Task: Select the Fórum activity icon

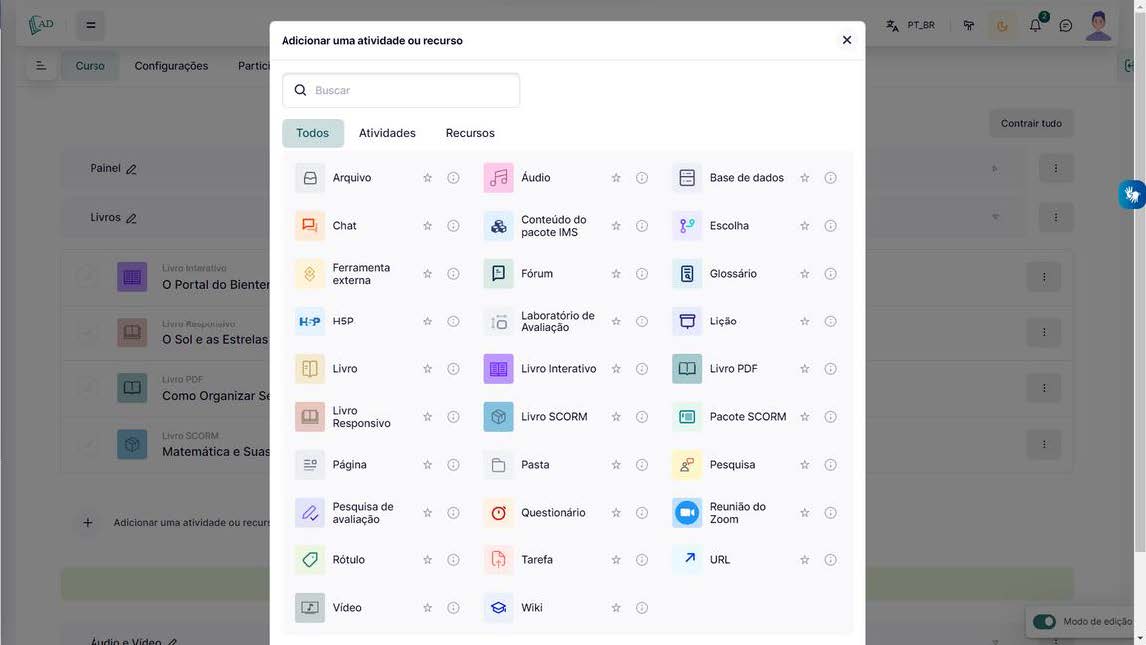Action: pyautogui.click(x=498, y=274)
